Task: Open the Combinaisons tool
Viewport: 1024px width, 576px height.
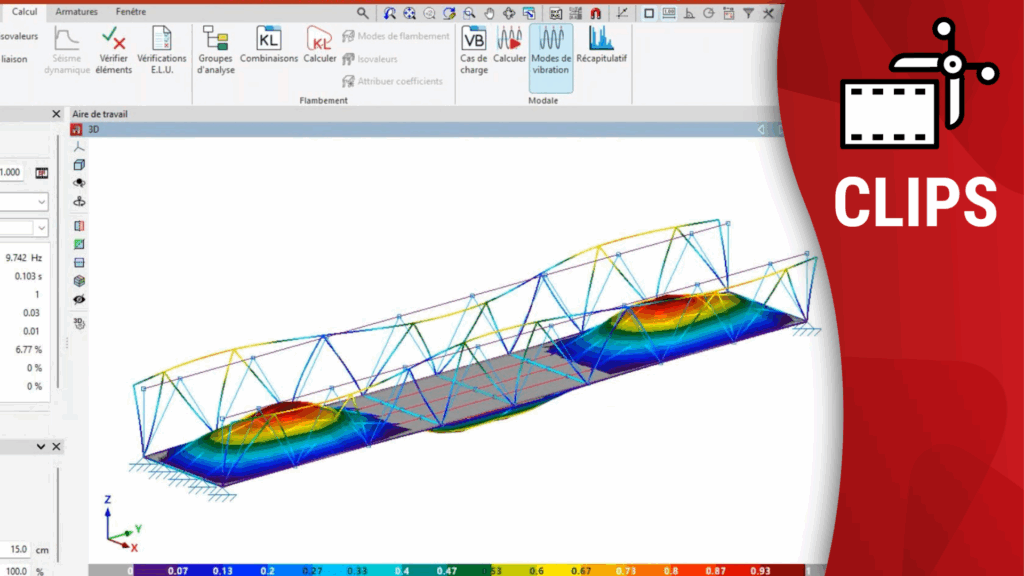Action: point(269,47)
